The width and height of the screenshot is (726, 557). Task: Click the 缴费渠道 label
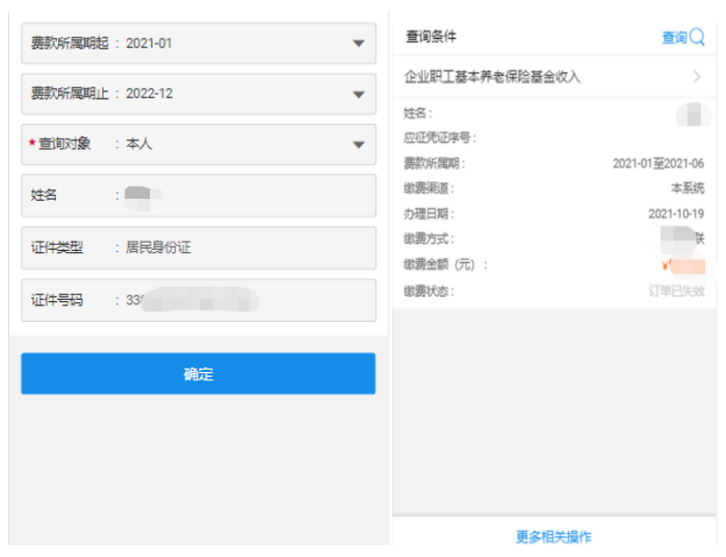[x=428, y=188]
